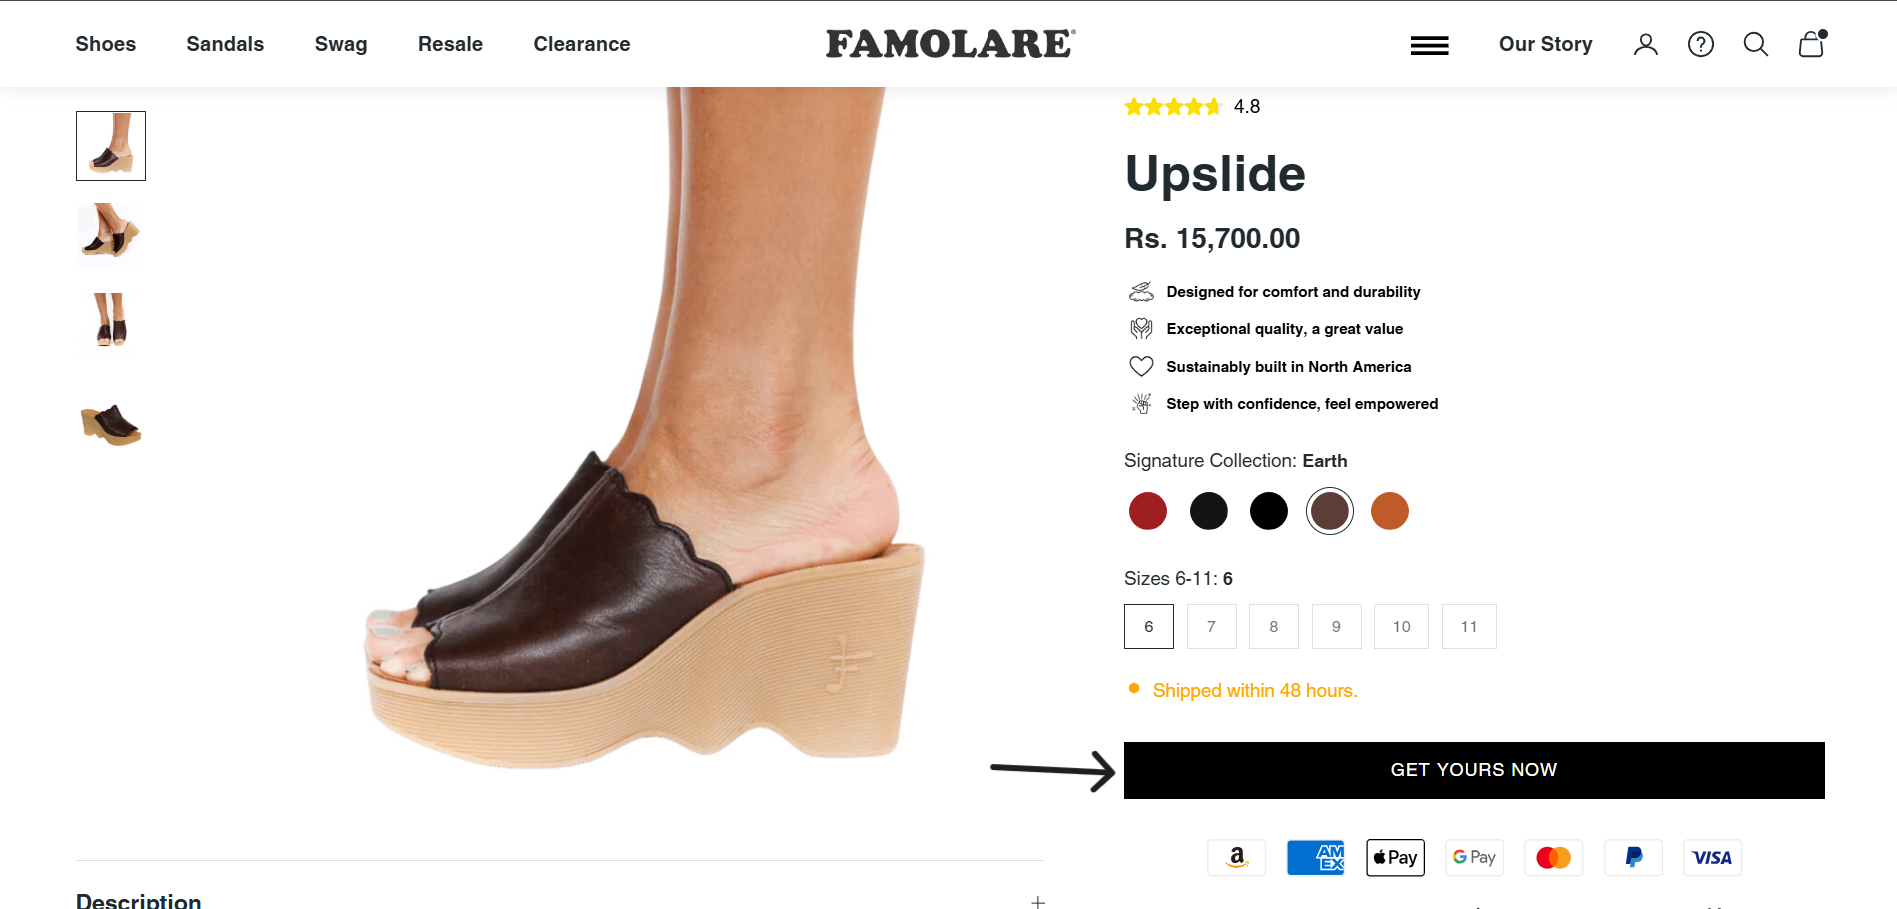
Task: Click the FAMOLARE logo
Action: click(950, 44)
